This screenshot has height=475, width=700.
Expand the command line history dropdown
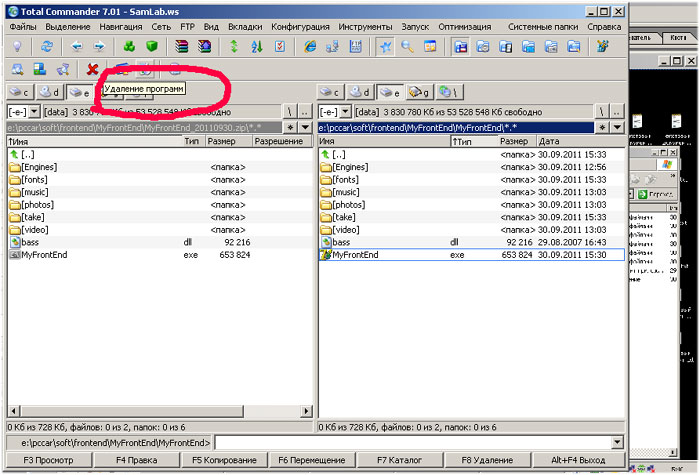click(616, 442)
